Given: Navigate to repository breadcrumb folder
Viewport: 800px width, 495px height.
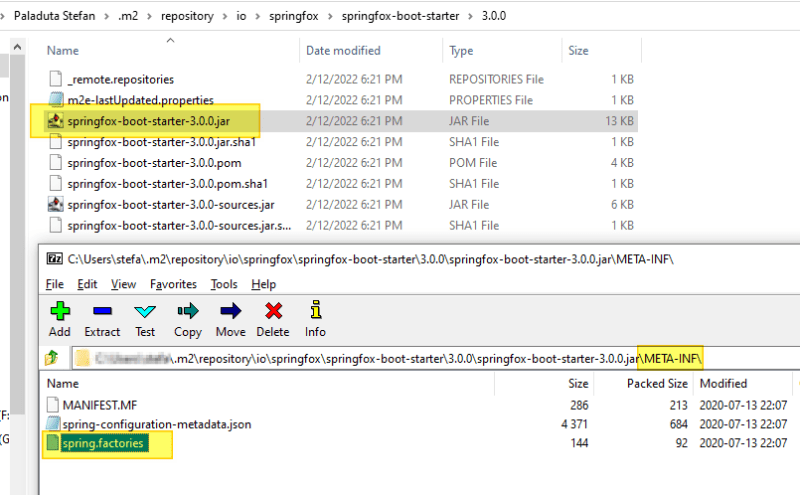Looking at the screenshot, I should click(187, 16).
